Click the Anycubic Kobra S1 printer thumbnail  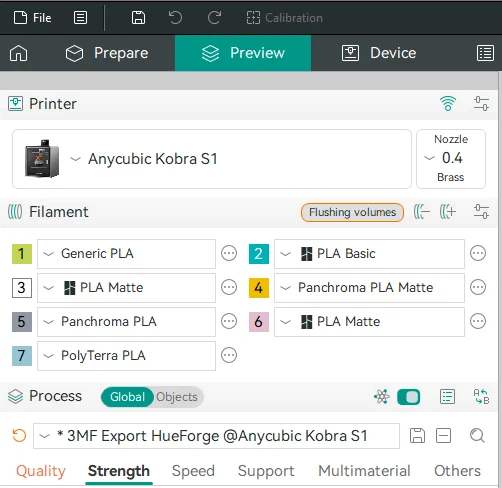42,159
